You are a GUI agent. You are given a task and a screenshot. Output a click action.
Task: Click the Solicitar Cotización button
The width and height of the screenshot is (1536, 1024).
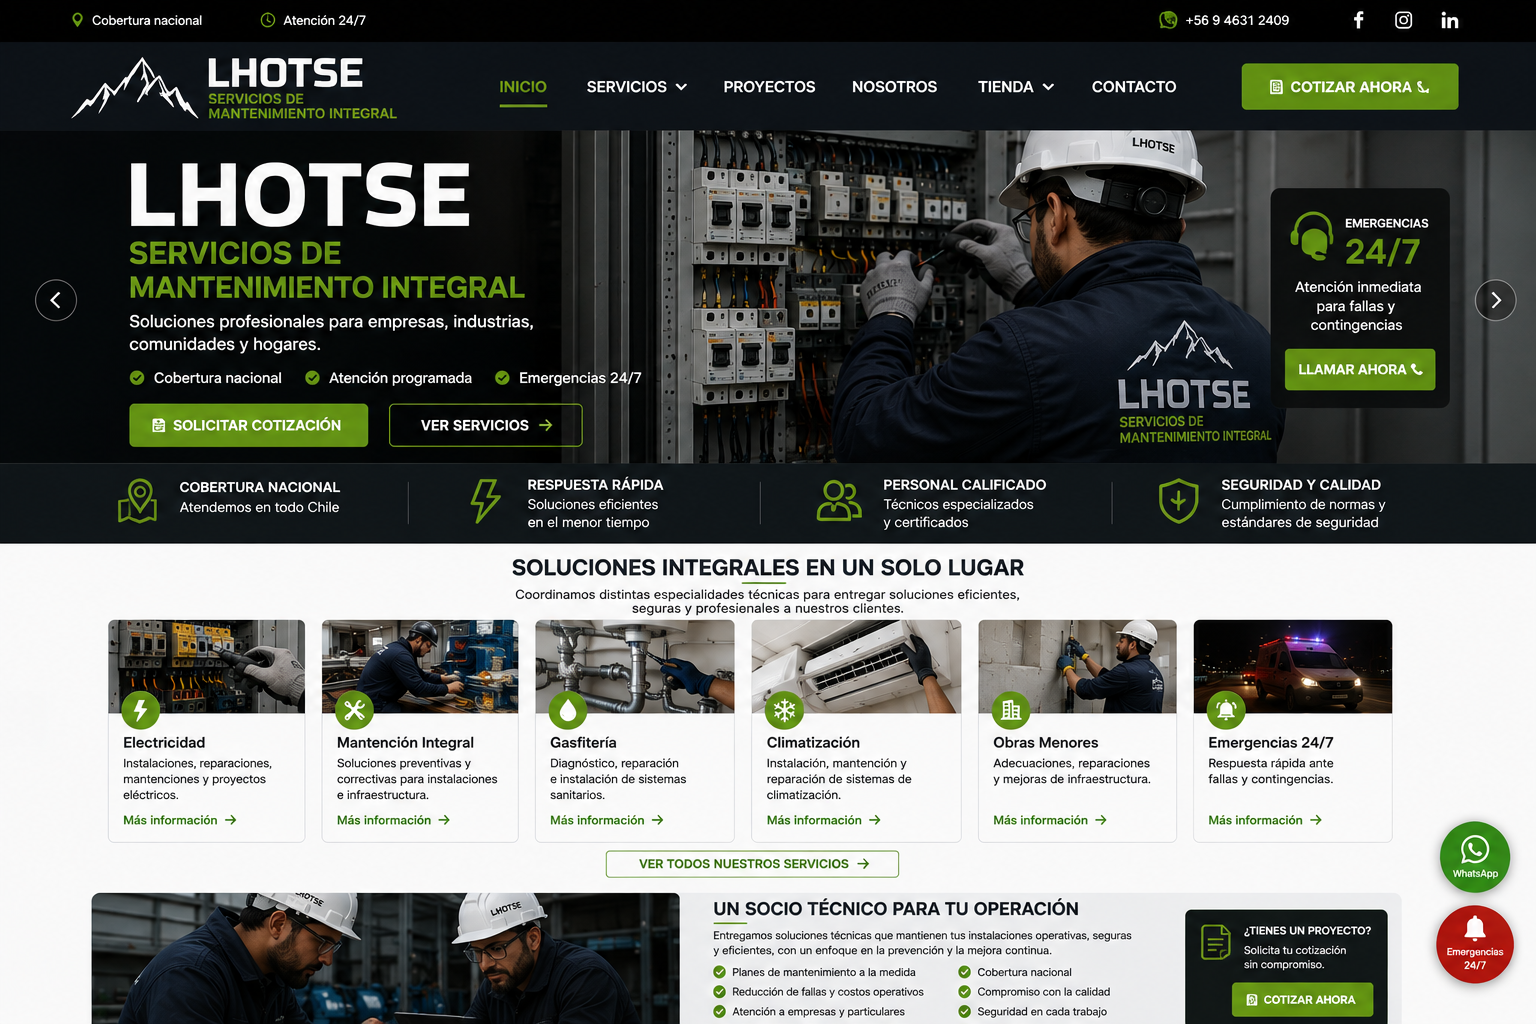click(248, 425)
